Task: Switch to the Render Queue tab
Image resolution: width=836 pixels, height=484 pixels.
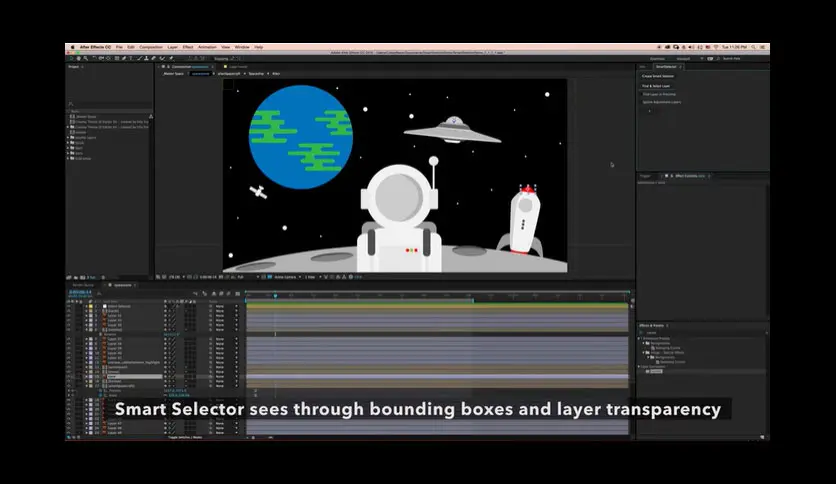Action: [x=83, y=285]
